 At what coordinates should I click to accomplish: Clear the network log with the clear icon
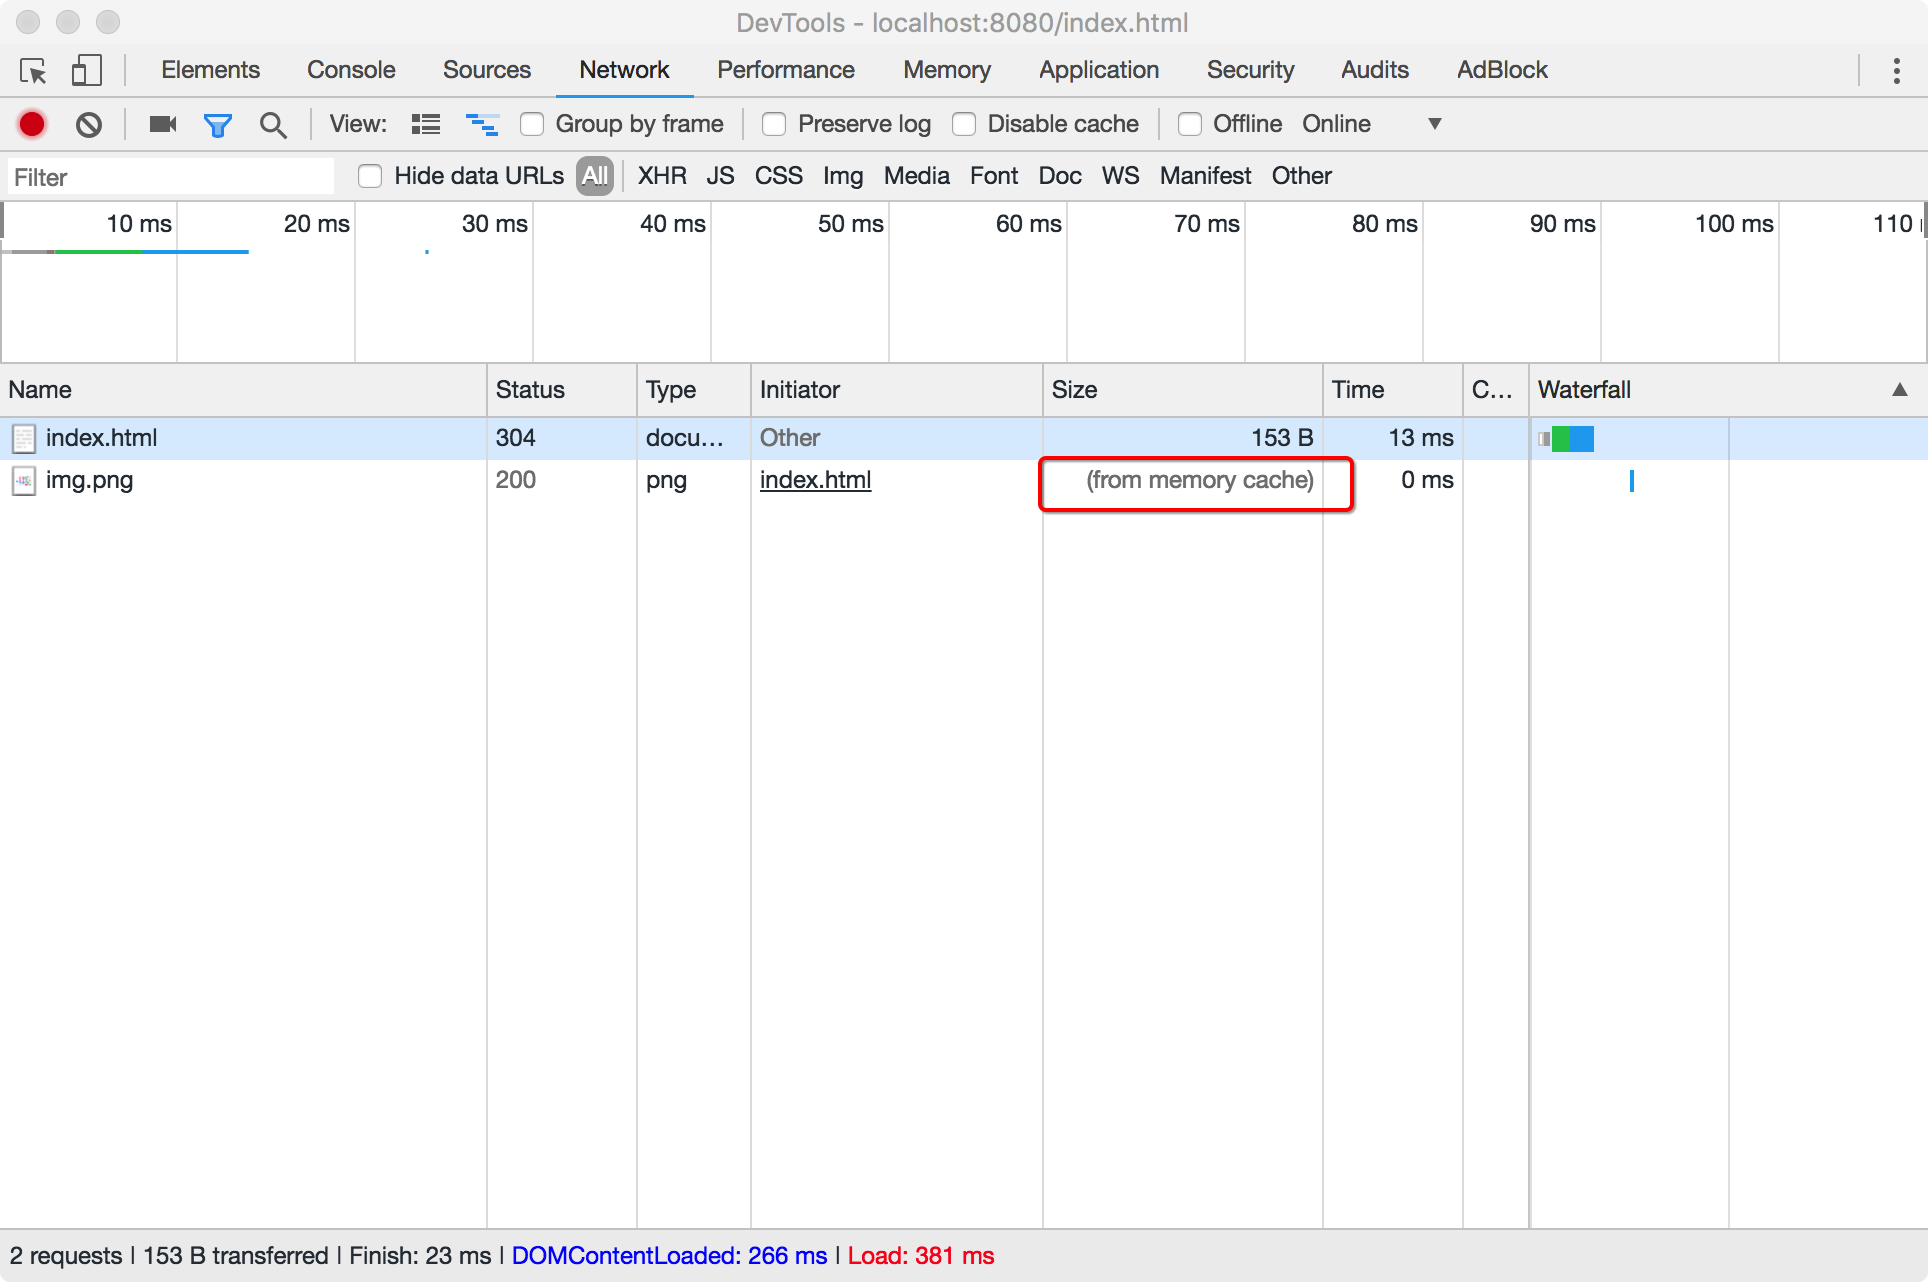[89, 124]
